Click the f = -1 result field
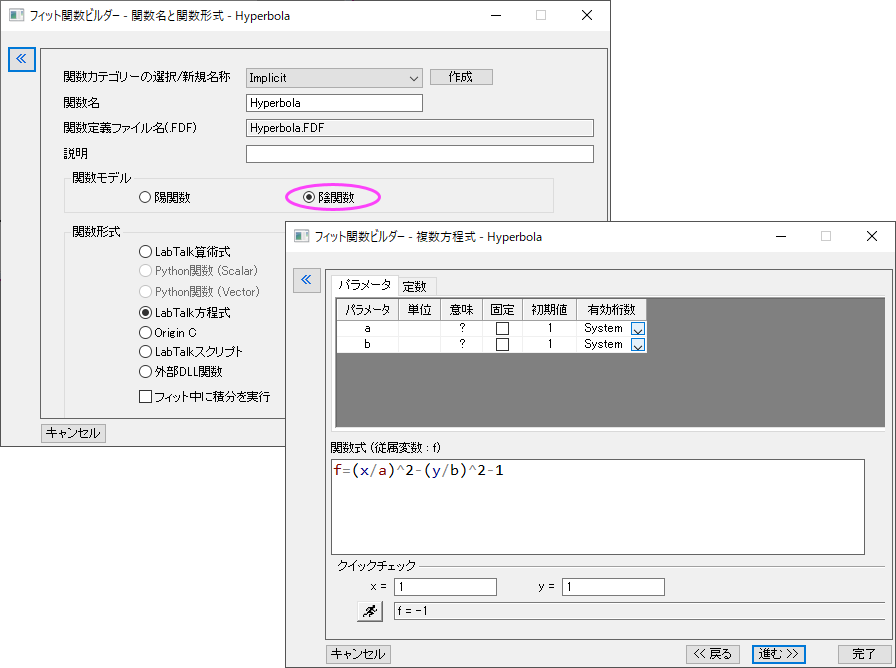This screenshot has height=668, width=896. (x=639, y=611)
